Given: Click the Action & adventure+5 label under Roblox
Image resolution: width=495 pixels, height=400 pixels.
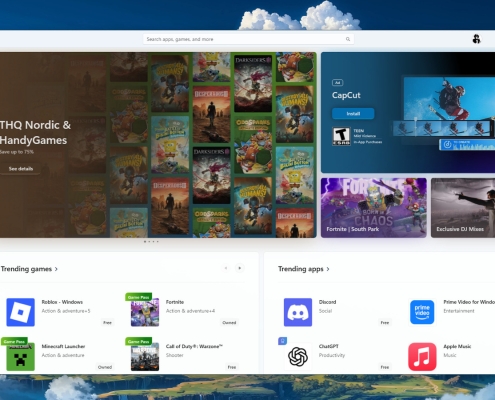Looking at the screenshot, I should (66, 311).
